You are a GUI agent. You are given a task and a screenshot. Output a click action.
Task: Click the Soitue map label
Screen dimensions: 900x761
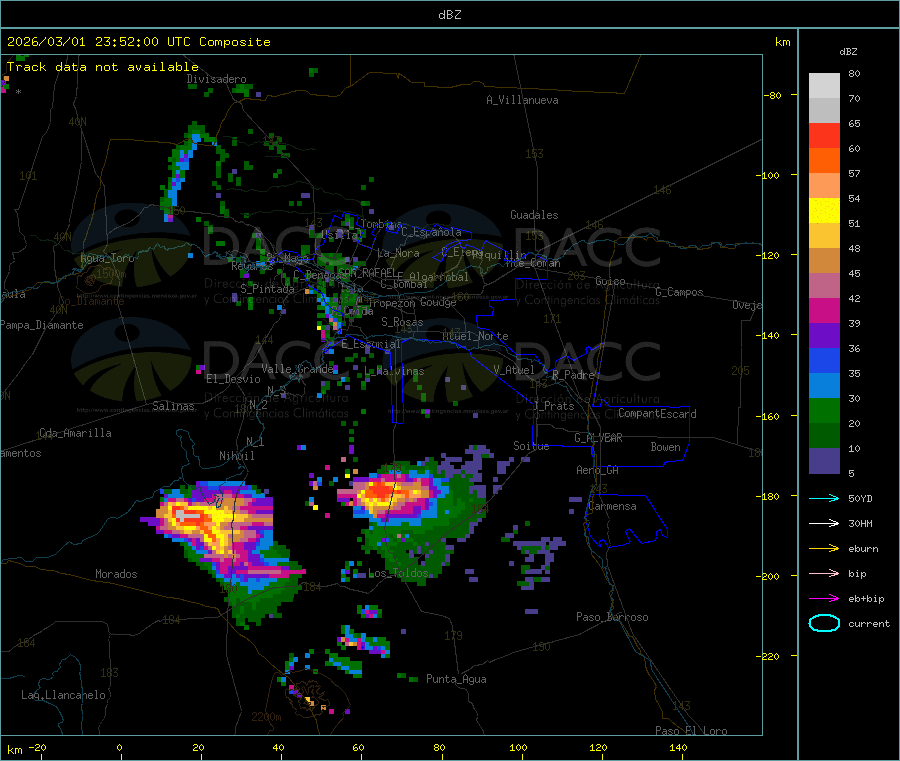coord(531,446)
